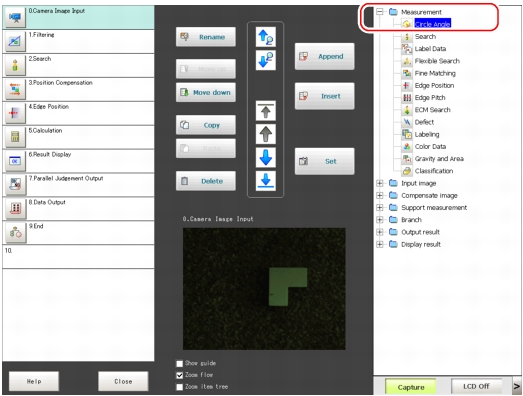Expand the Support measurement folder
The image size is (523, 396).
pos(380,208)
